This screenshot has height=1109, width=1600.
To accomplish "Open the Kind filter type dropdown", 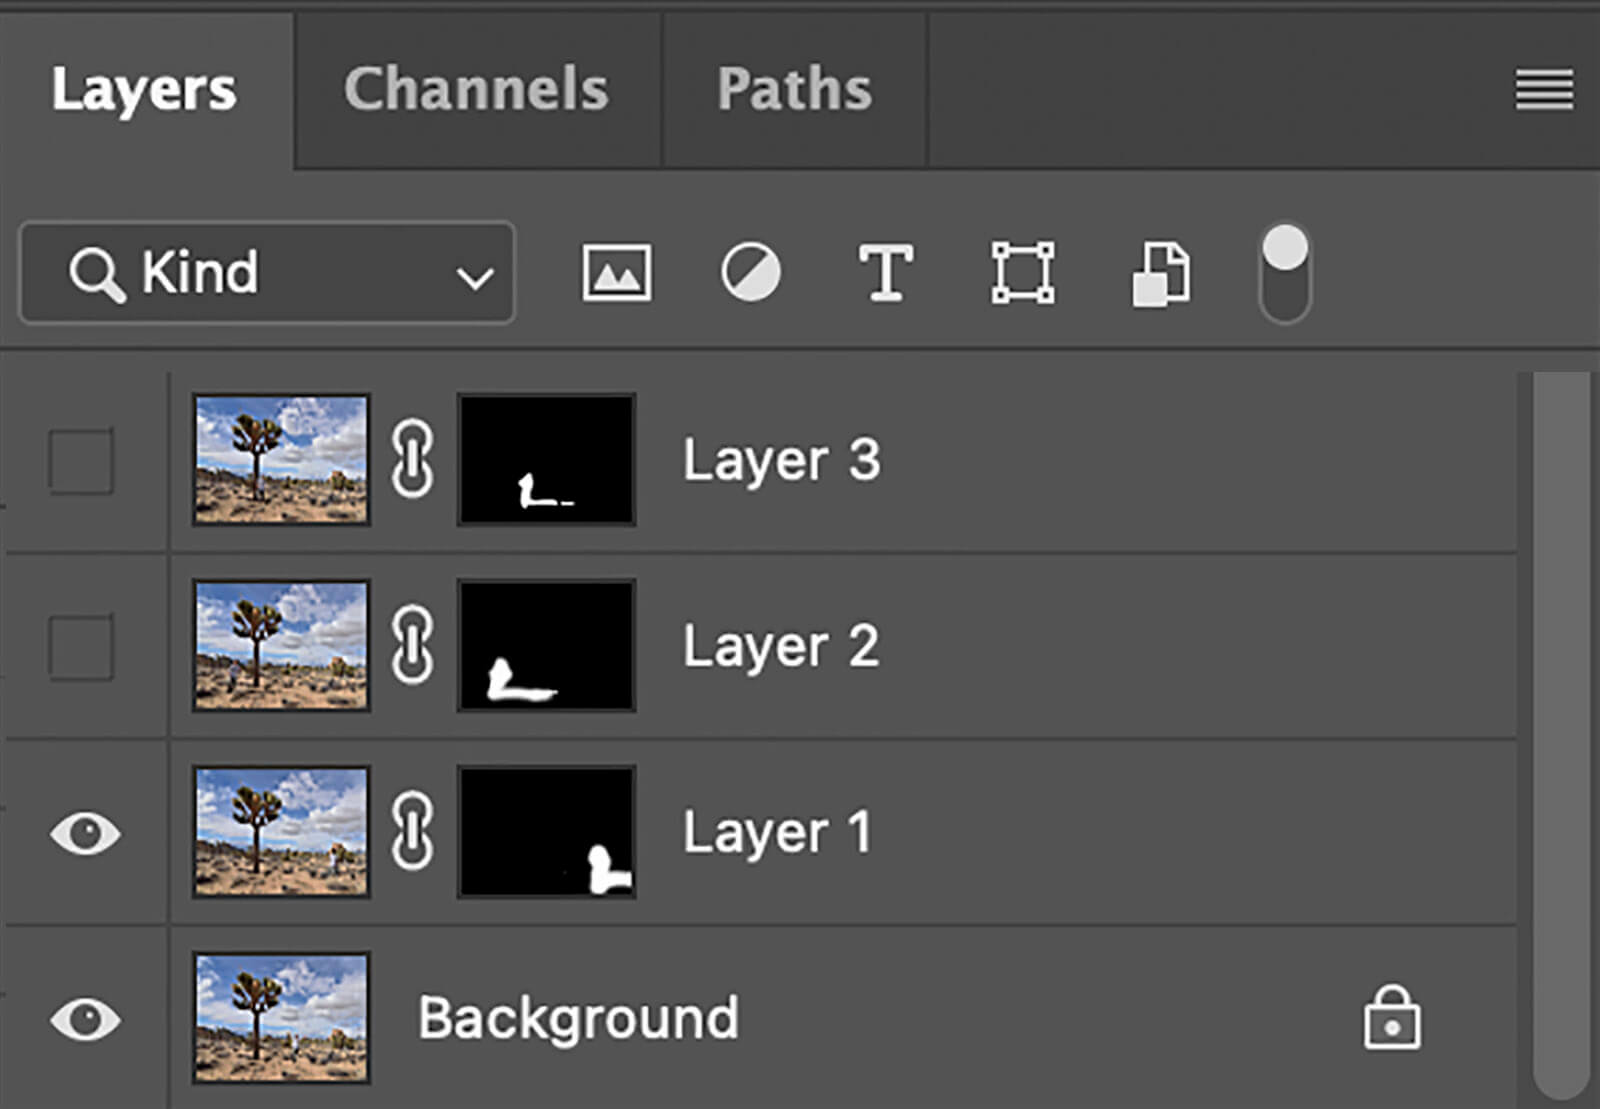I will 267,273.
